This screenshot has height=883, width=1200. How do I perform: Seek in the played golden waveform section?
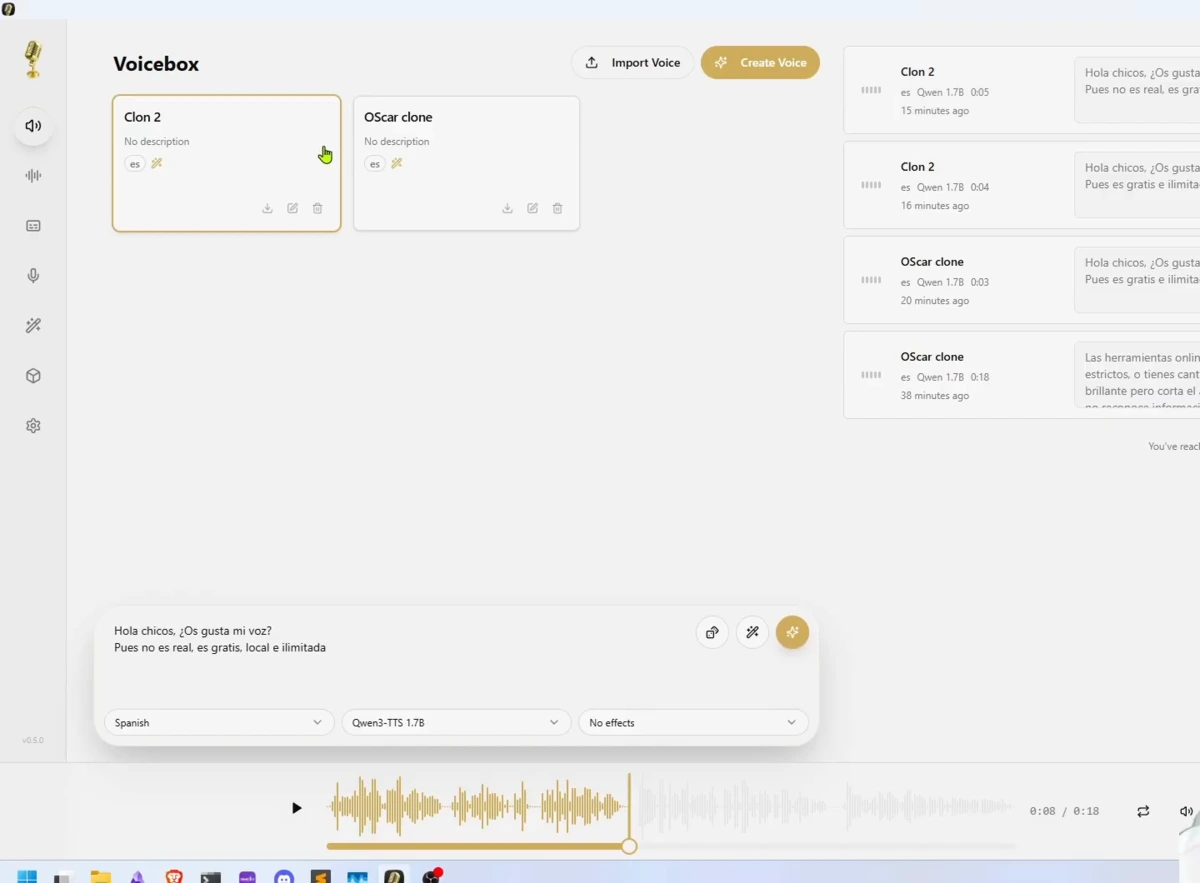478,807
